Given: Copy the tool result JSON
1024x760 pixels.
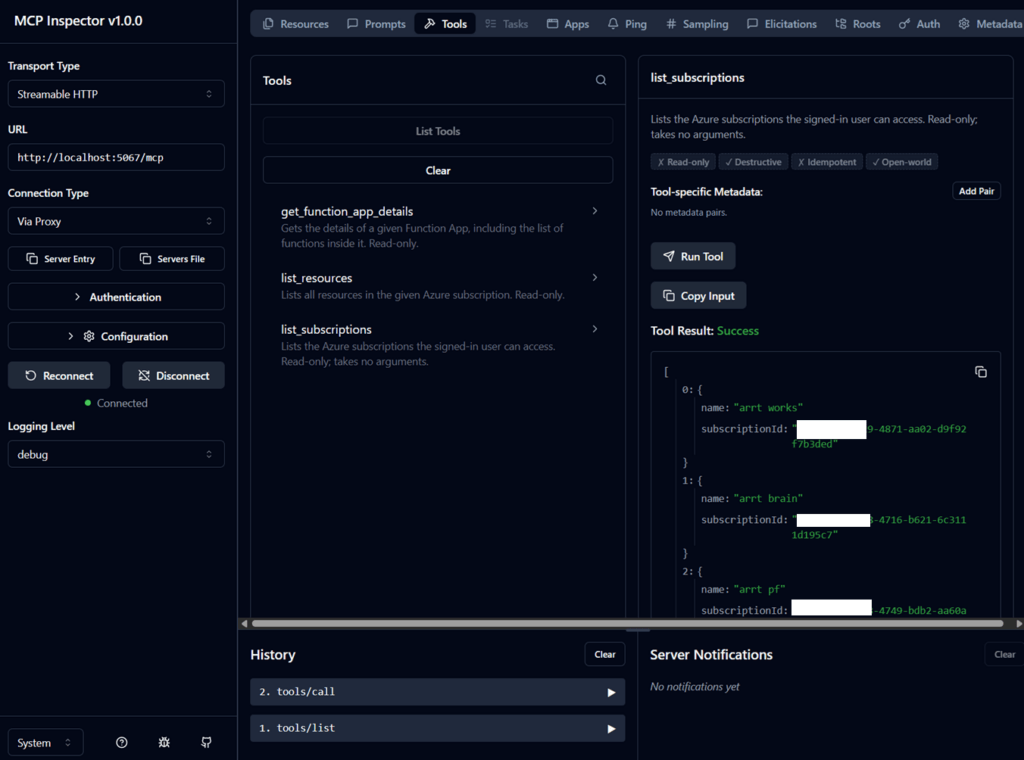Looking at the screenshot, I should click(x=981, y=372).
